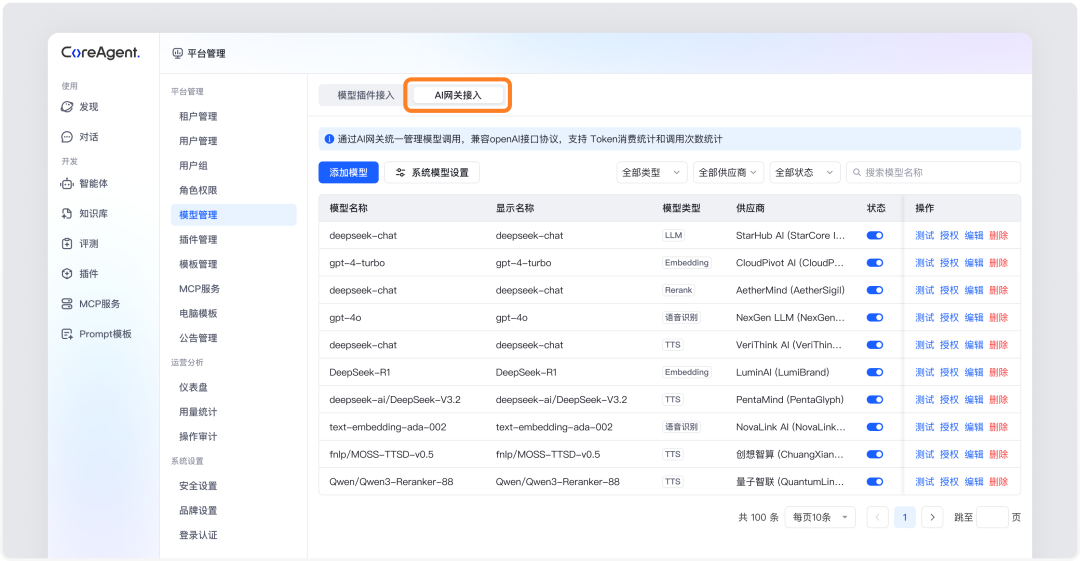Open the 全部供应商 dropdown

(x=728, y=172)
